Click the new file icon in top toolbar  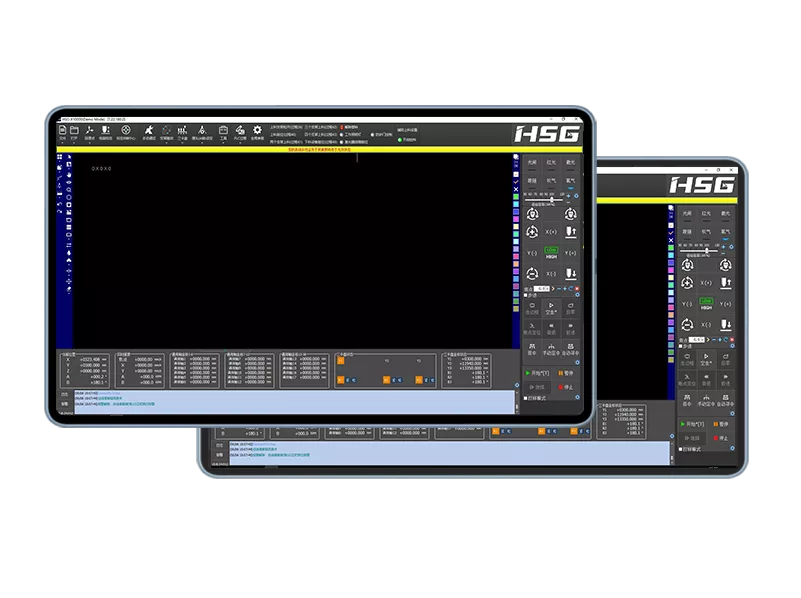pos(62,130)
